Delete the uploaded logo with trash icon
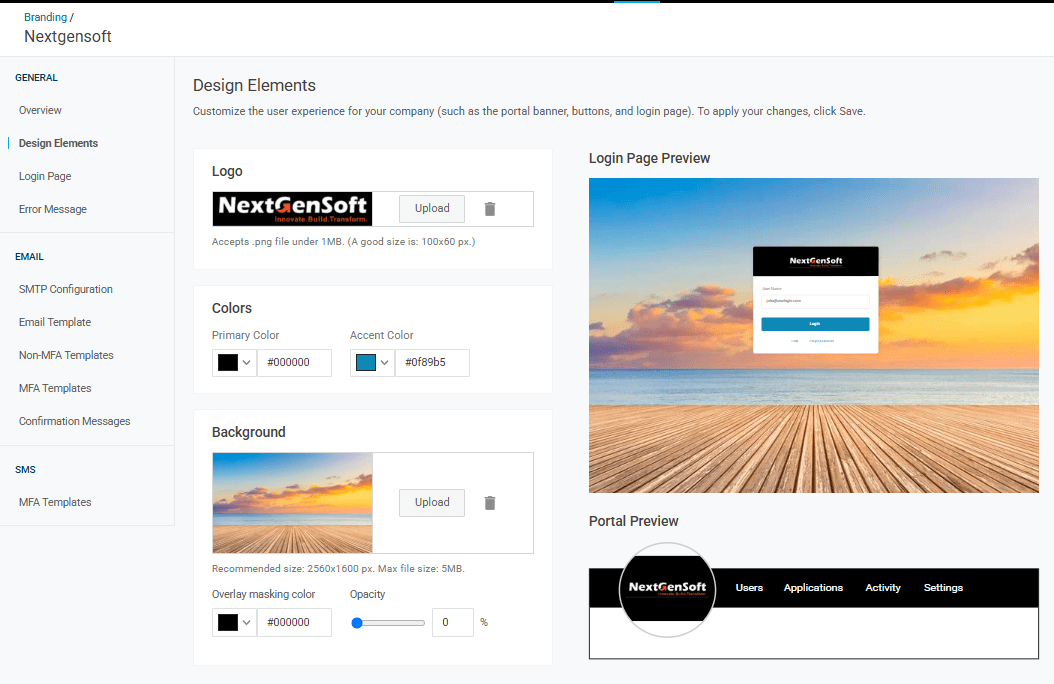Image resolution: width=1054 pixels, height=684 pixels. 490,209
